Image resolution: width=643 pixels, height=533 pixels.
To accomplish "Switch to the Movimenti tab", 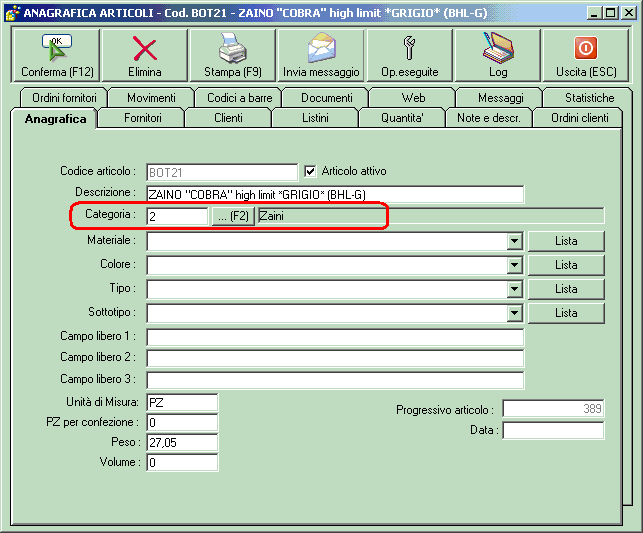I will tap(151, 98).
